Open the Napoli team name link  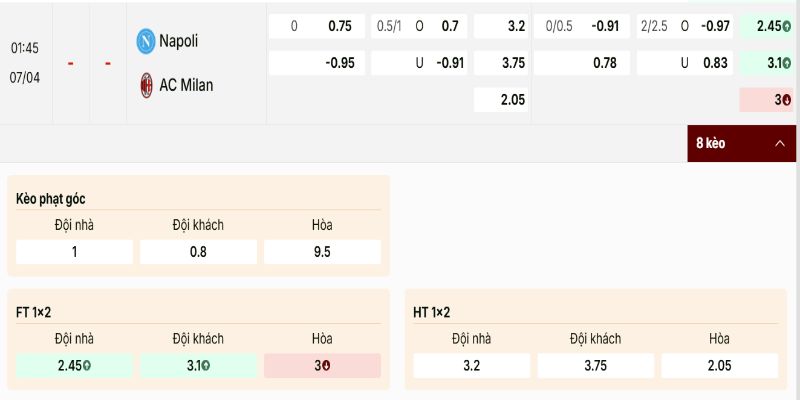(179, 41)
